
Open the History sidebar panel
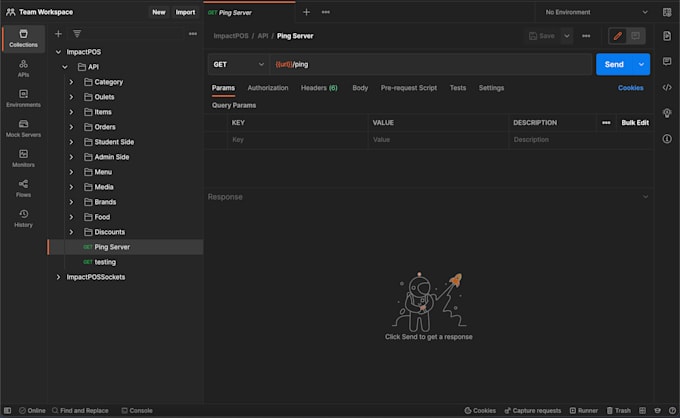click(x=23, y=218)
